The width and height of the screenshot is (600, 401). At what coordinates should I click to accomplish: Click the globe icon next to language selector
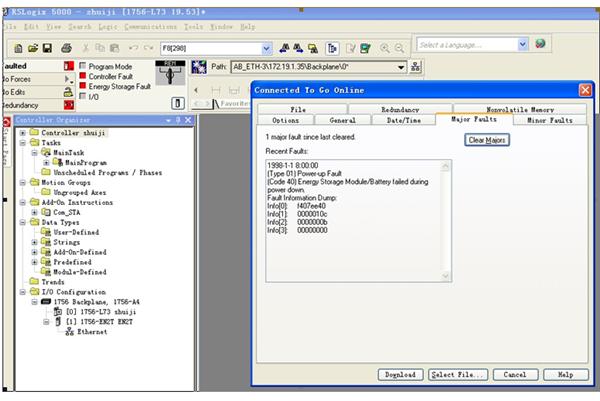tap(541, 44)
